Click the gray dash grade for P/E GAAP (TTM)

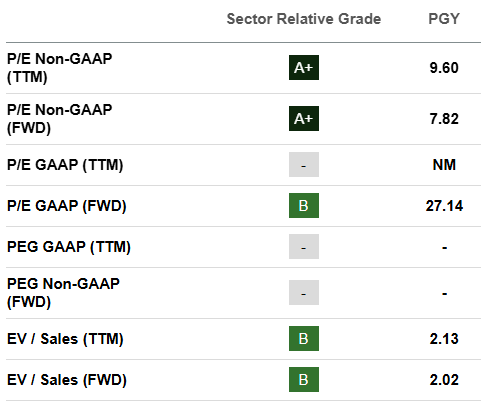click(304, 165)
